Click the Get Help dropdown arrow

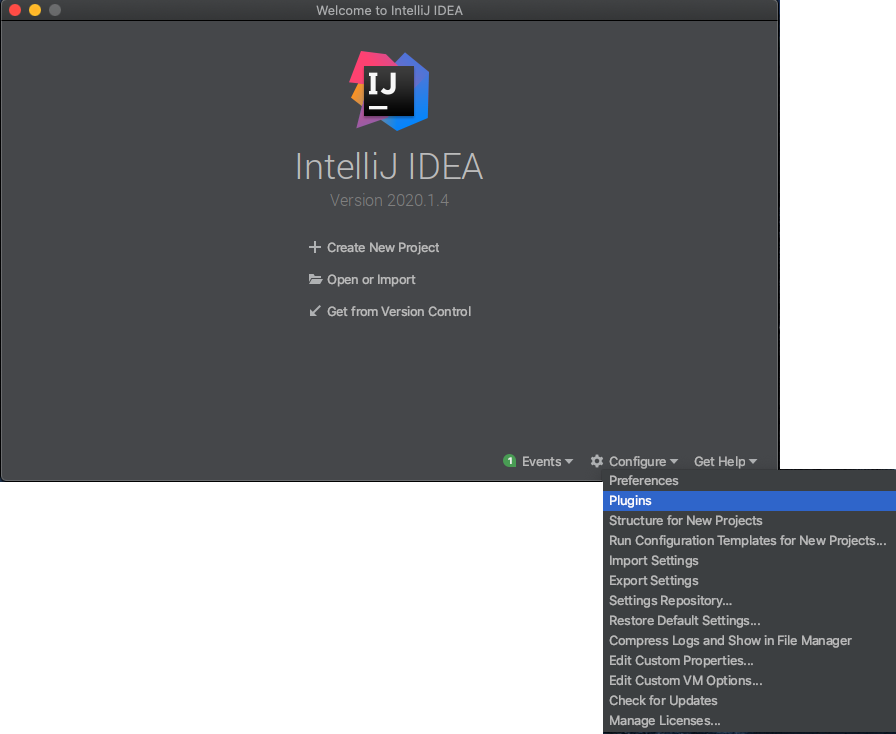[x=753, y=461]
